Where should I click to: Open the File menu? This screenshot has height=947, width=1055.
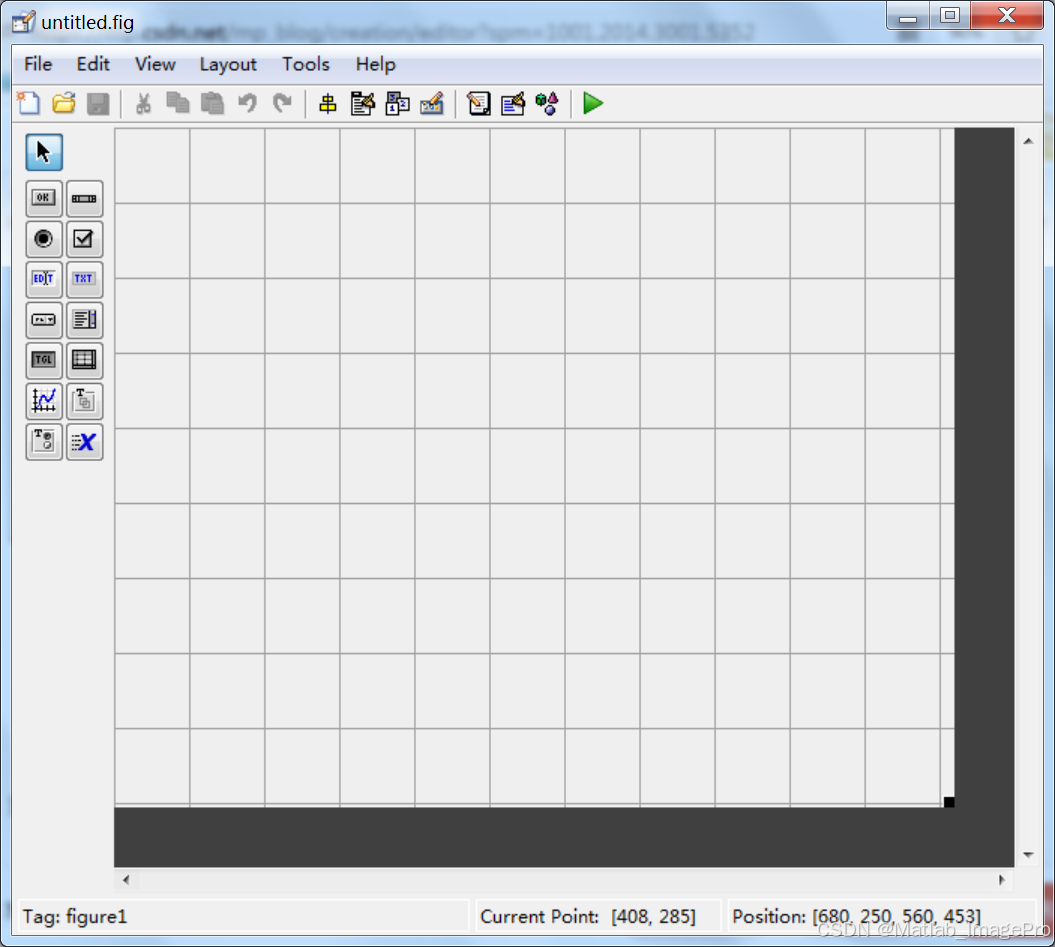(x=38, y=65)
